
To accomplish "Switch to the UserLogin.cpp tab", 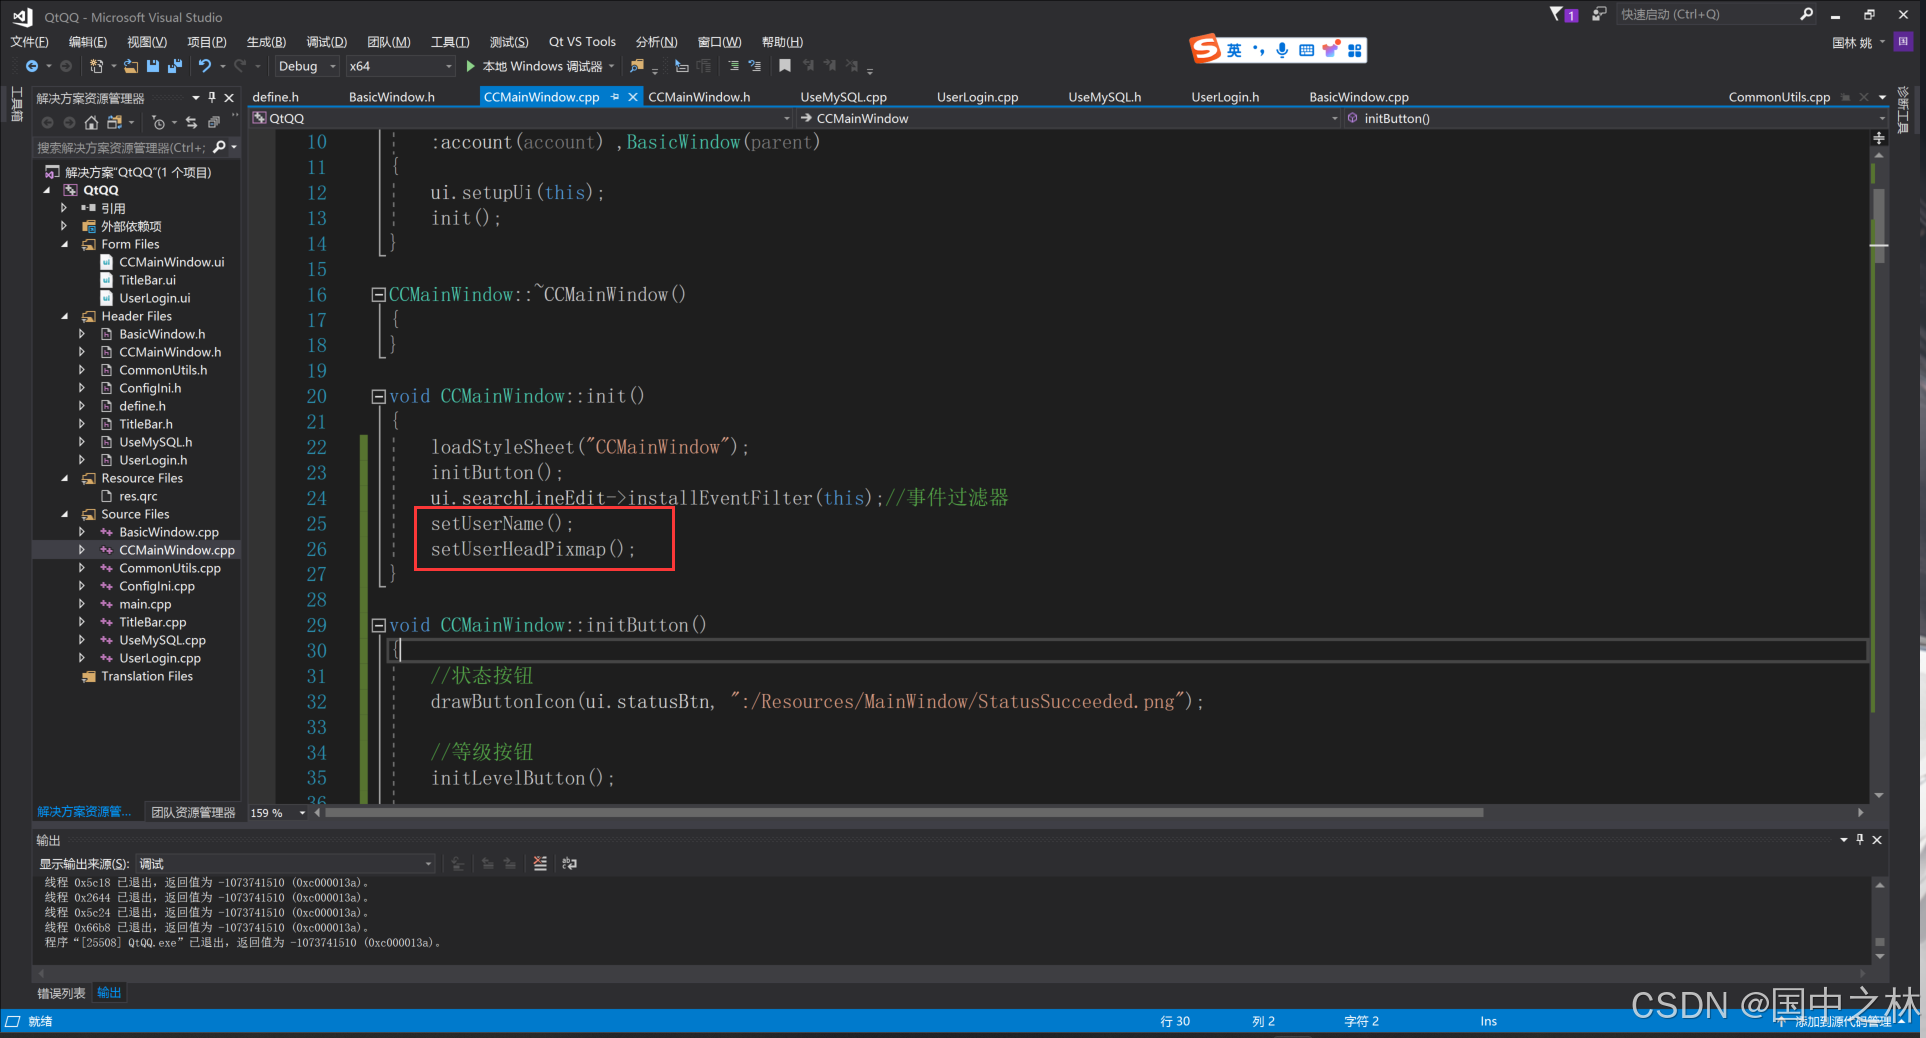I will [x=977, y=97].
